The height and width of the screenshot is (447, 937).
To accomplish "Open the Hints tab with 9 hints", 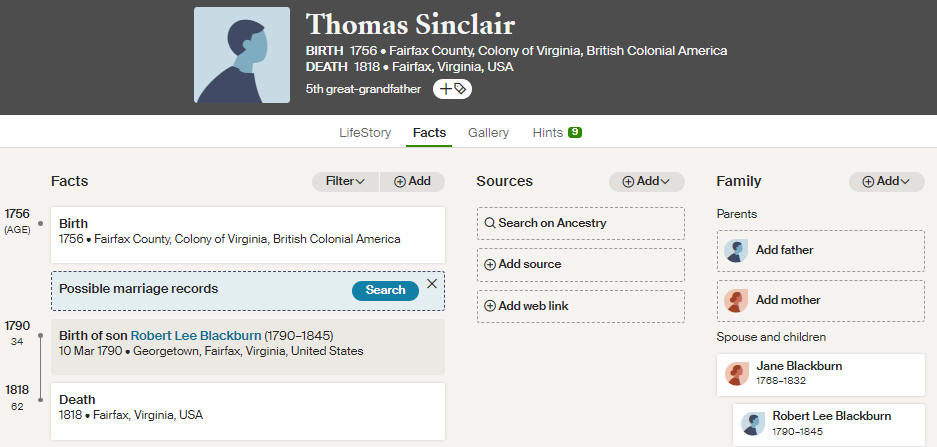I will pyautogui.click(x=557, y=133).
